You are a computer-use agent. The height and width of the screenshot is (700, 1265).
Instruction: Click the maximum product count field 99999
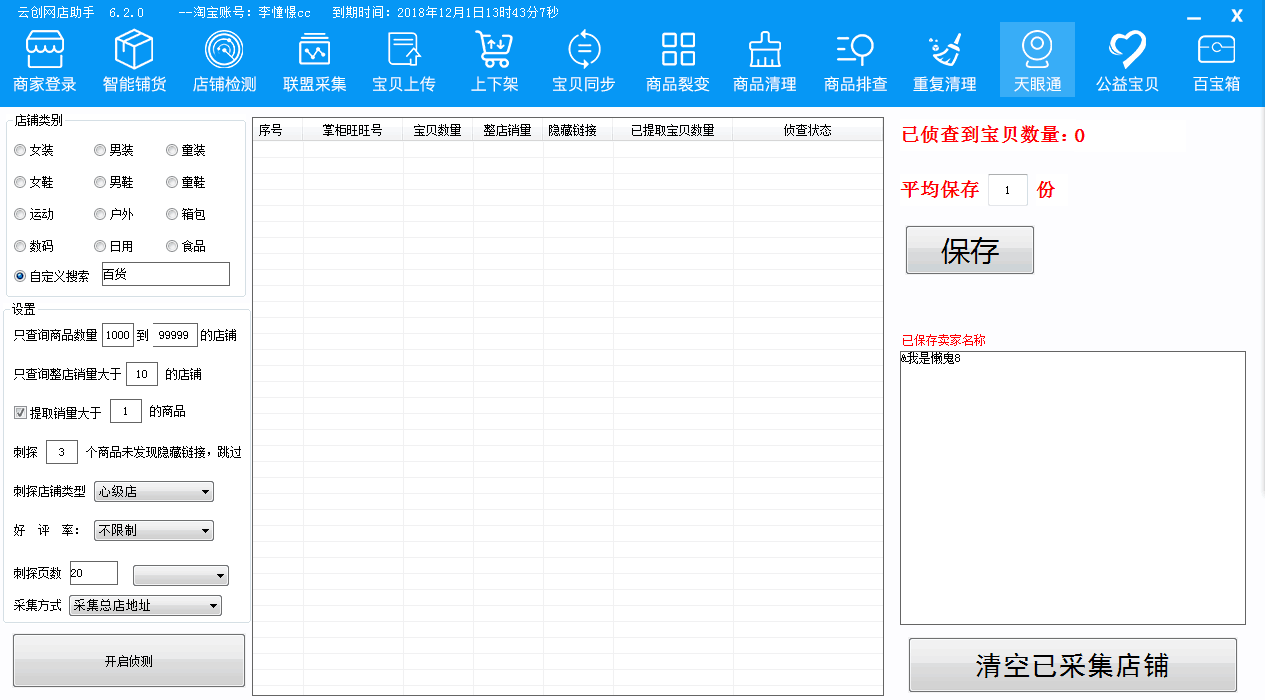175,335
